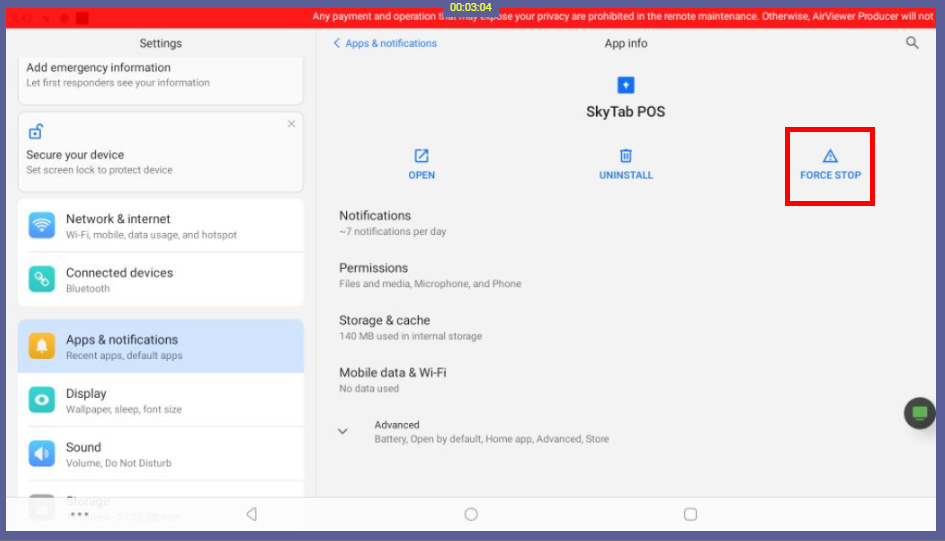Click the 'Wallpaper, sleep, font size' subtitle
The width and height of the screenshot is (945, 541).
pyautogui.click(x=124, y=409)
